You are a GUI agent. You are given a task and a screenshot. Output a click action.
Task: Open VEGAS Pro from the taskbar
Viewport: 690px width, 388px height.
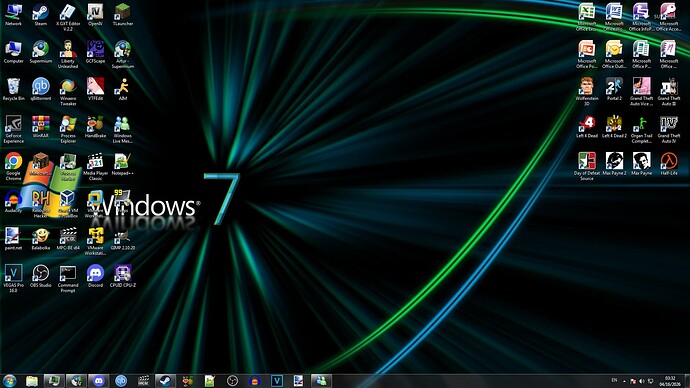point(276,381)
